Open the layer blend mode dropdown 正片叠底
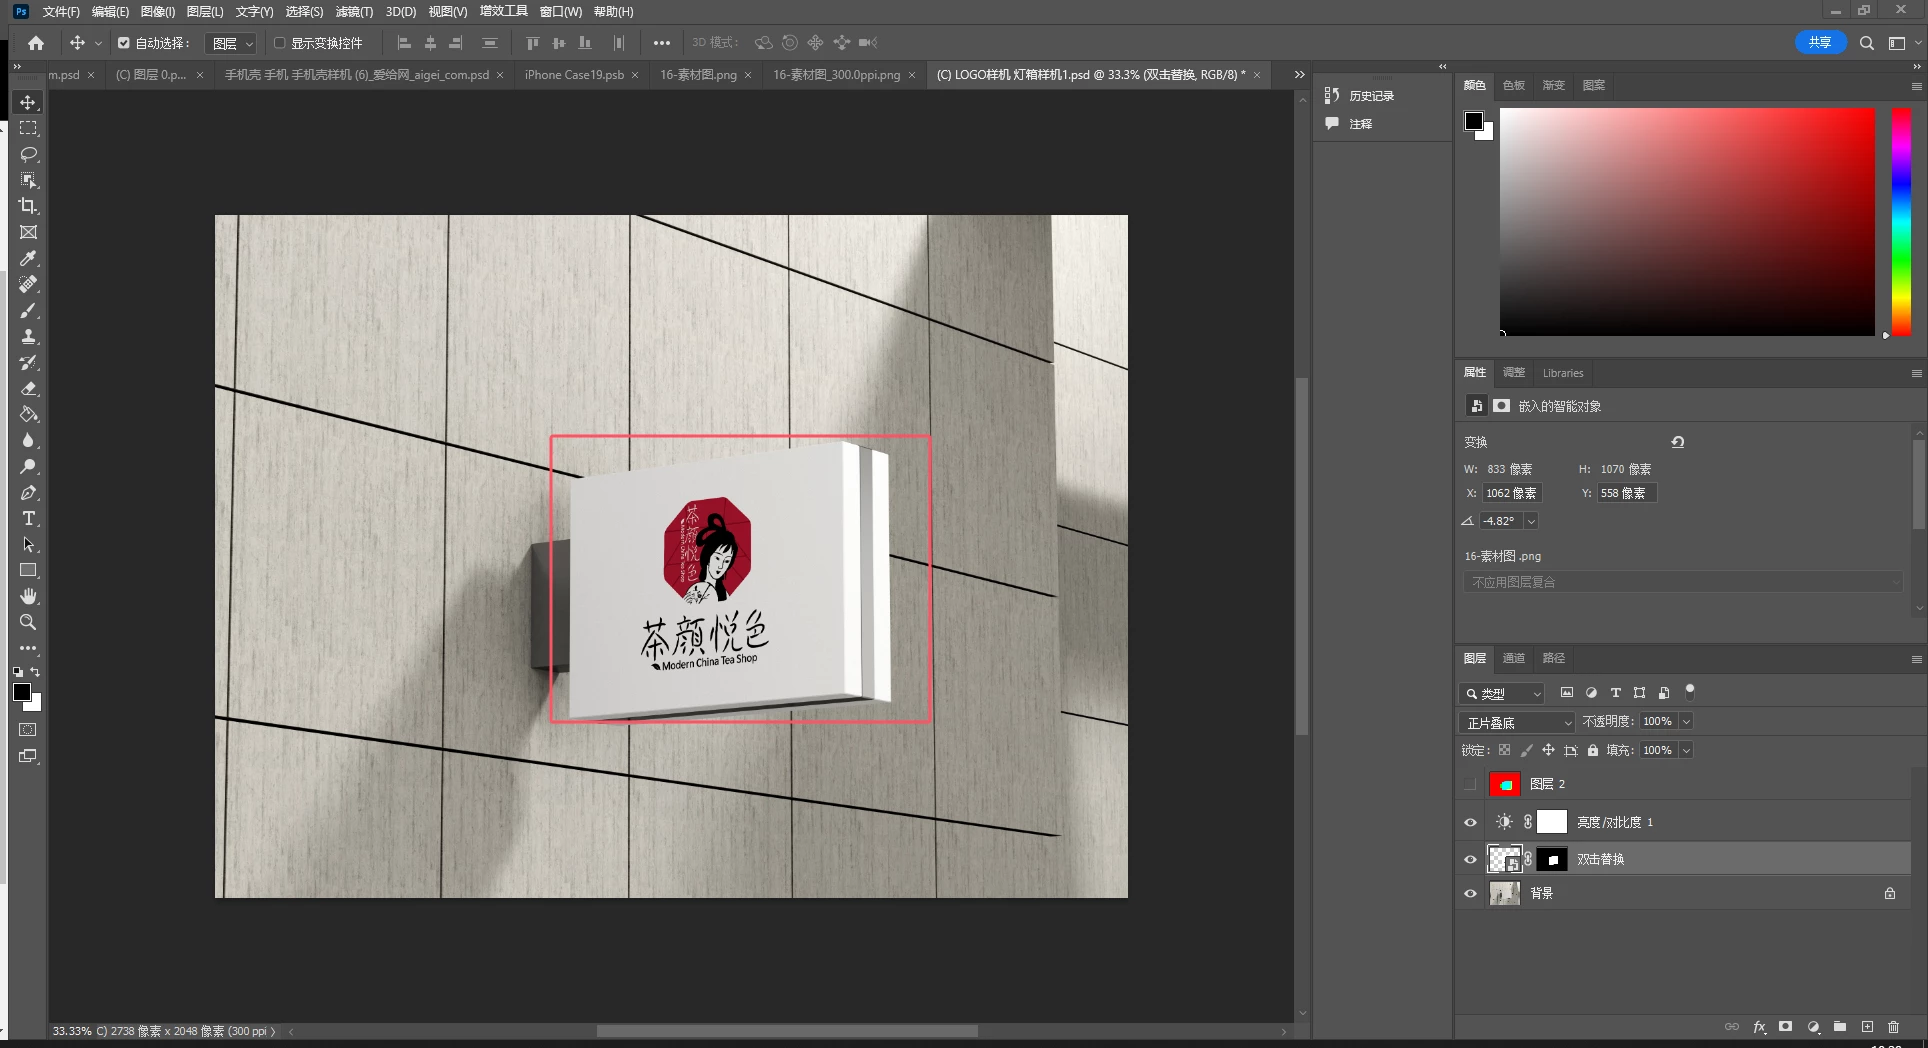 [1518, 722]
